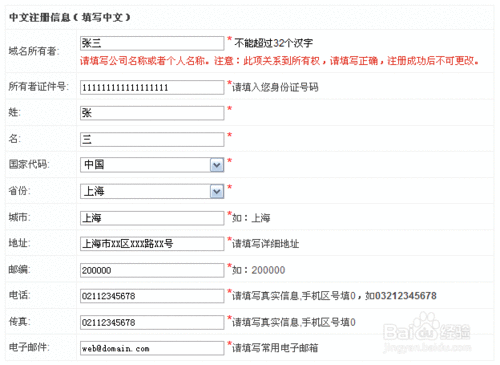The height and width of the screenshot is (365, 500).
Task: Click the label 邮编:
Action: tap(19, 269)
